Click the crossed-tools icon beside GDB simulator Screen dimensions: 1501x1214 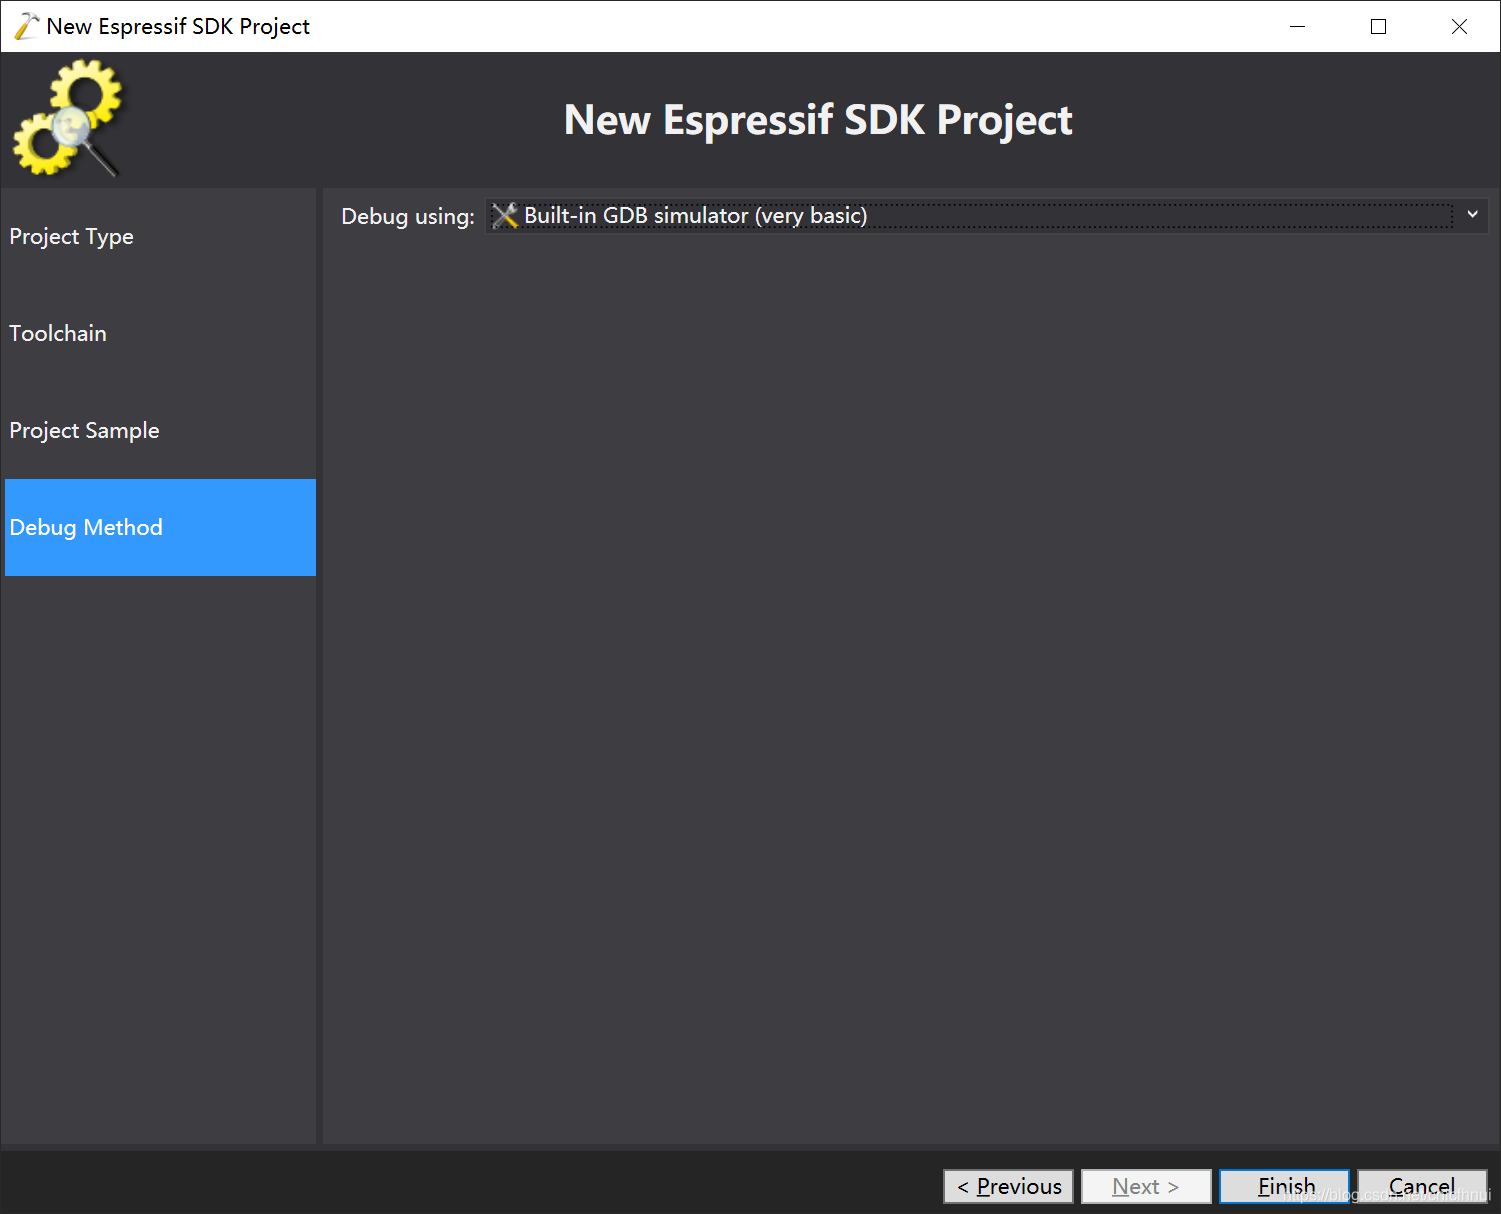pyautogui.click(x=503, y=215)
